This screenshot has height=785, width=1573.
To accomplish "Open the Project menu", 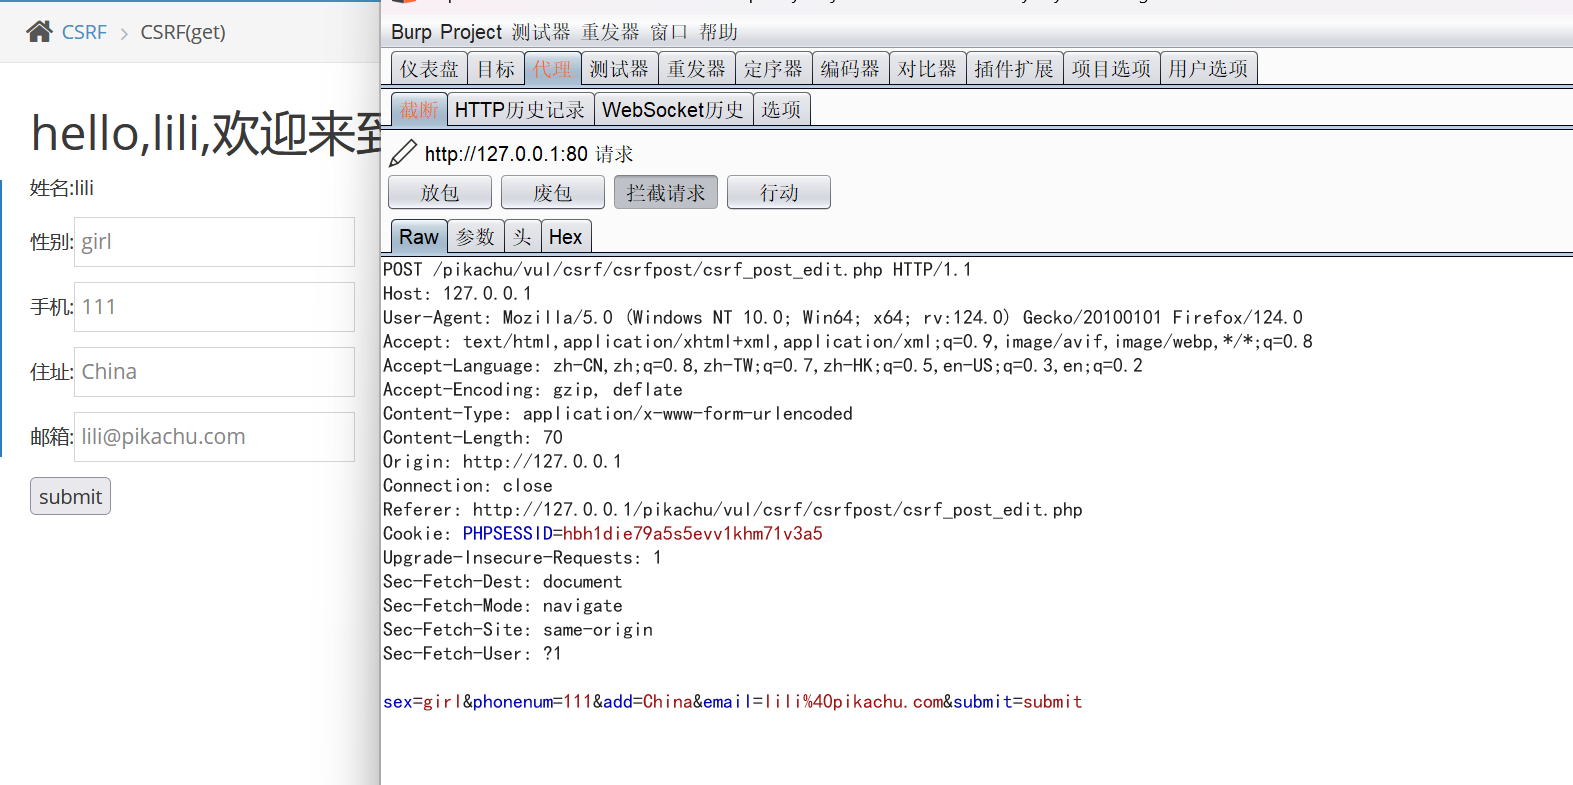I will [470, 32].
